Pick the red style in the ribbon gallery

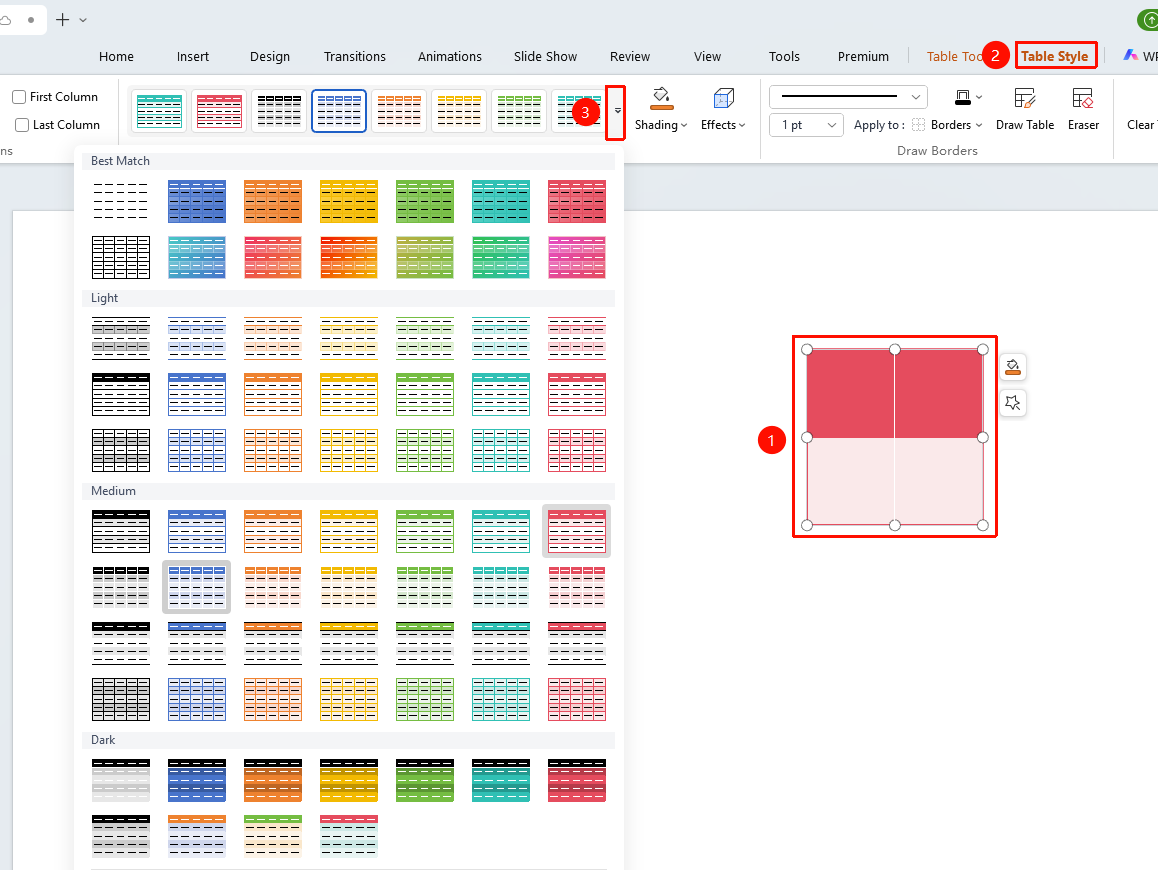pos(219,111)
